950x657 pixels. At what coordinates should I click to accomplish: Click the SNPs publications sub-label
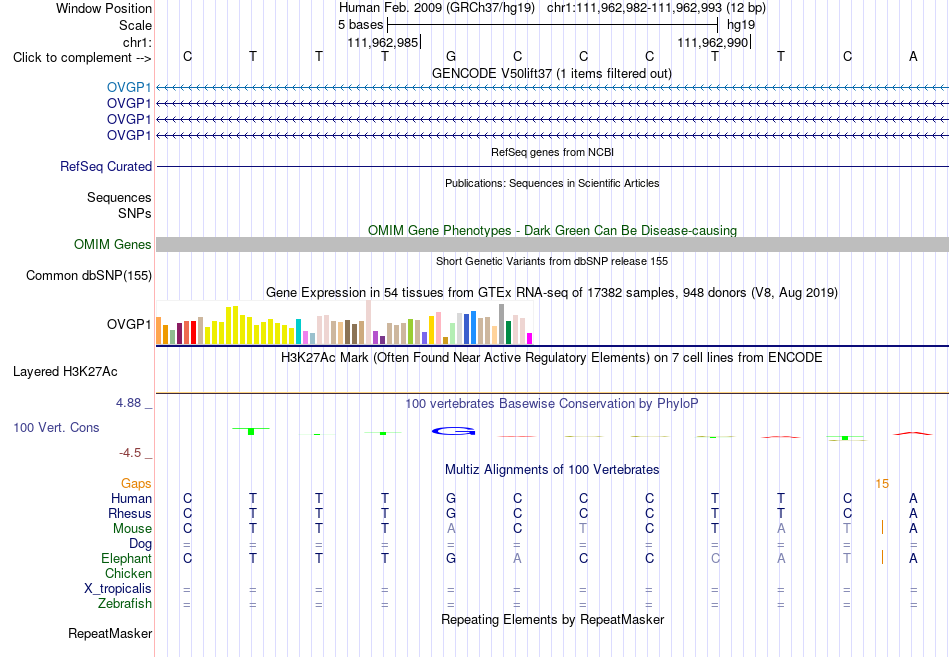[x=135, y=213]
